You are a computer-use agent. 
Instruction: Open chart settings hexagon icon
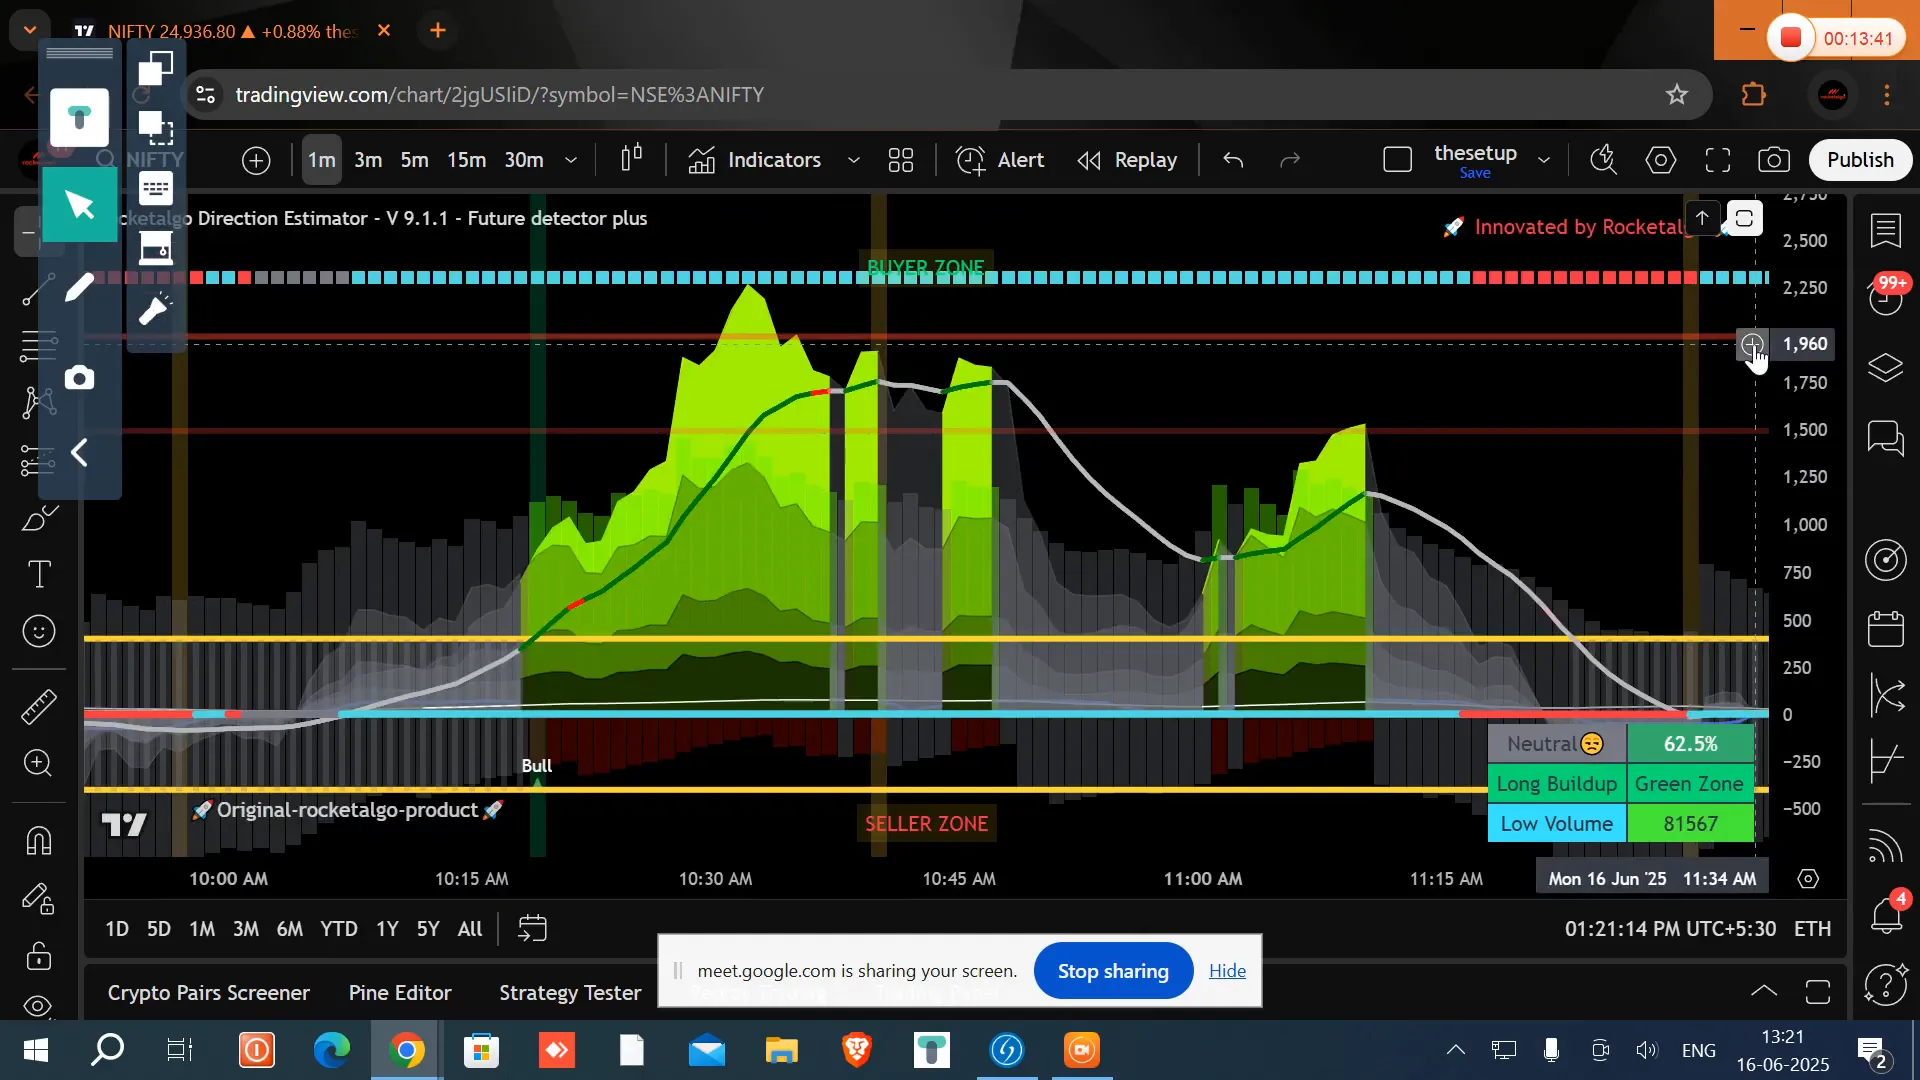click(x=1661, y=160)
